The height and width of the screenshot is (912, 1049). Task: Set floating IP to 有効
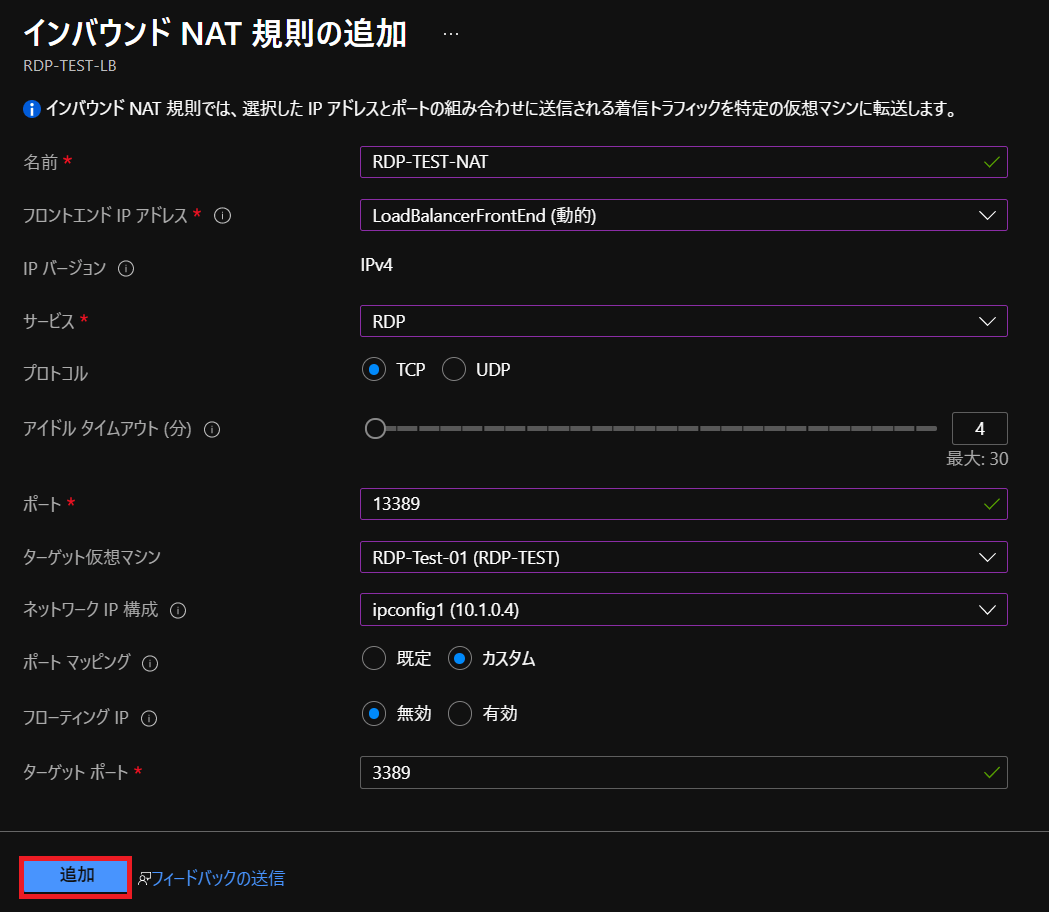coord(460,713)
